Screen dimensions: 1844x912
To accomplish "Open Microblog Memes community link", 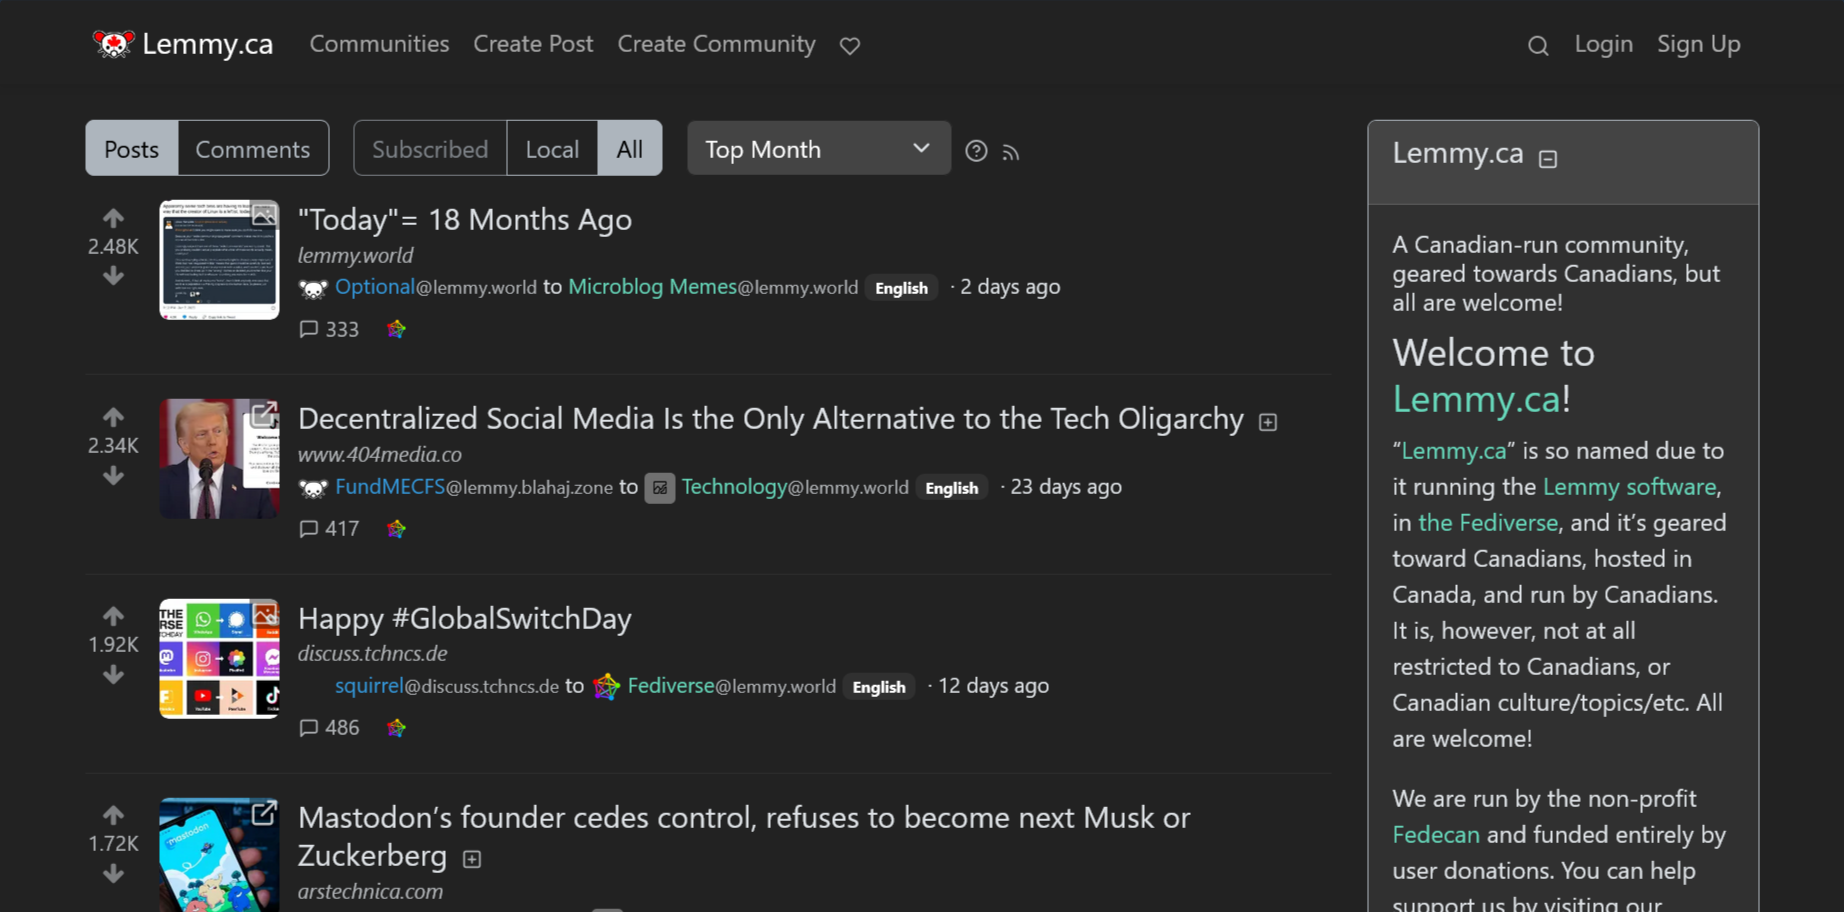I will pyautogui.click(x=713, y=287).
